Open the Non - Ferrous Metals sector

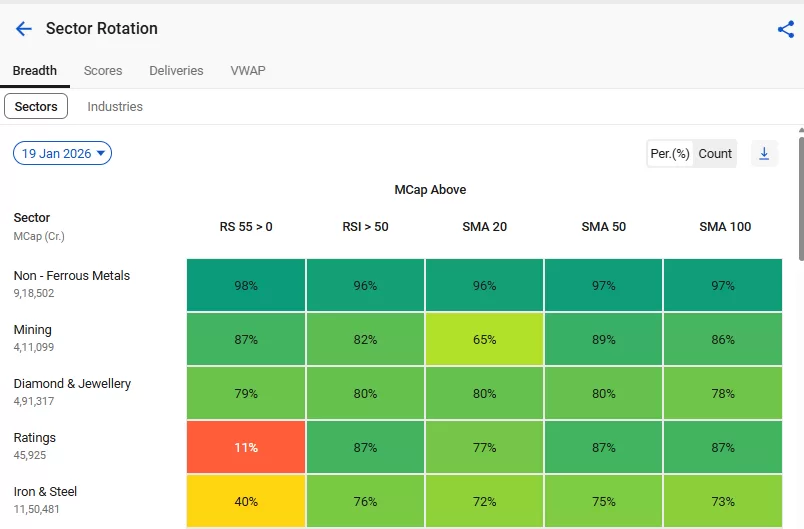(72, 276)
